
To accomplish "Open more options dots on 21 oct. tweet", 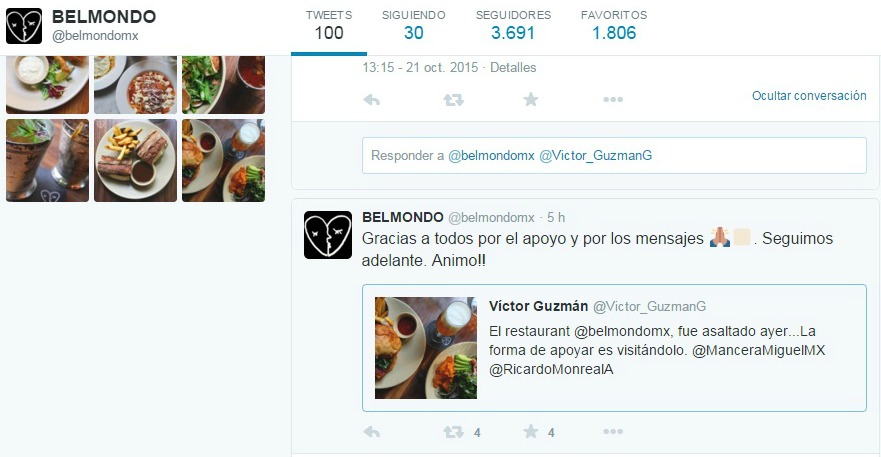I will coord(613,99).
